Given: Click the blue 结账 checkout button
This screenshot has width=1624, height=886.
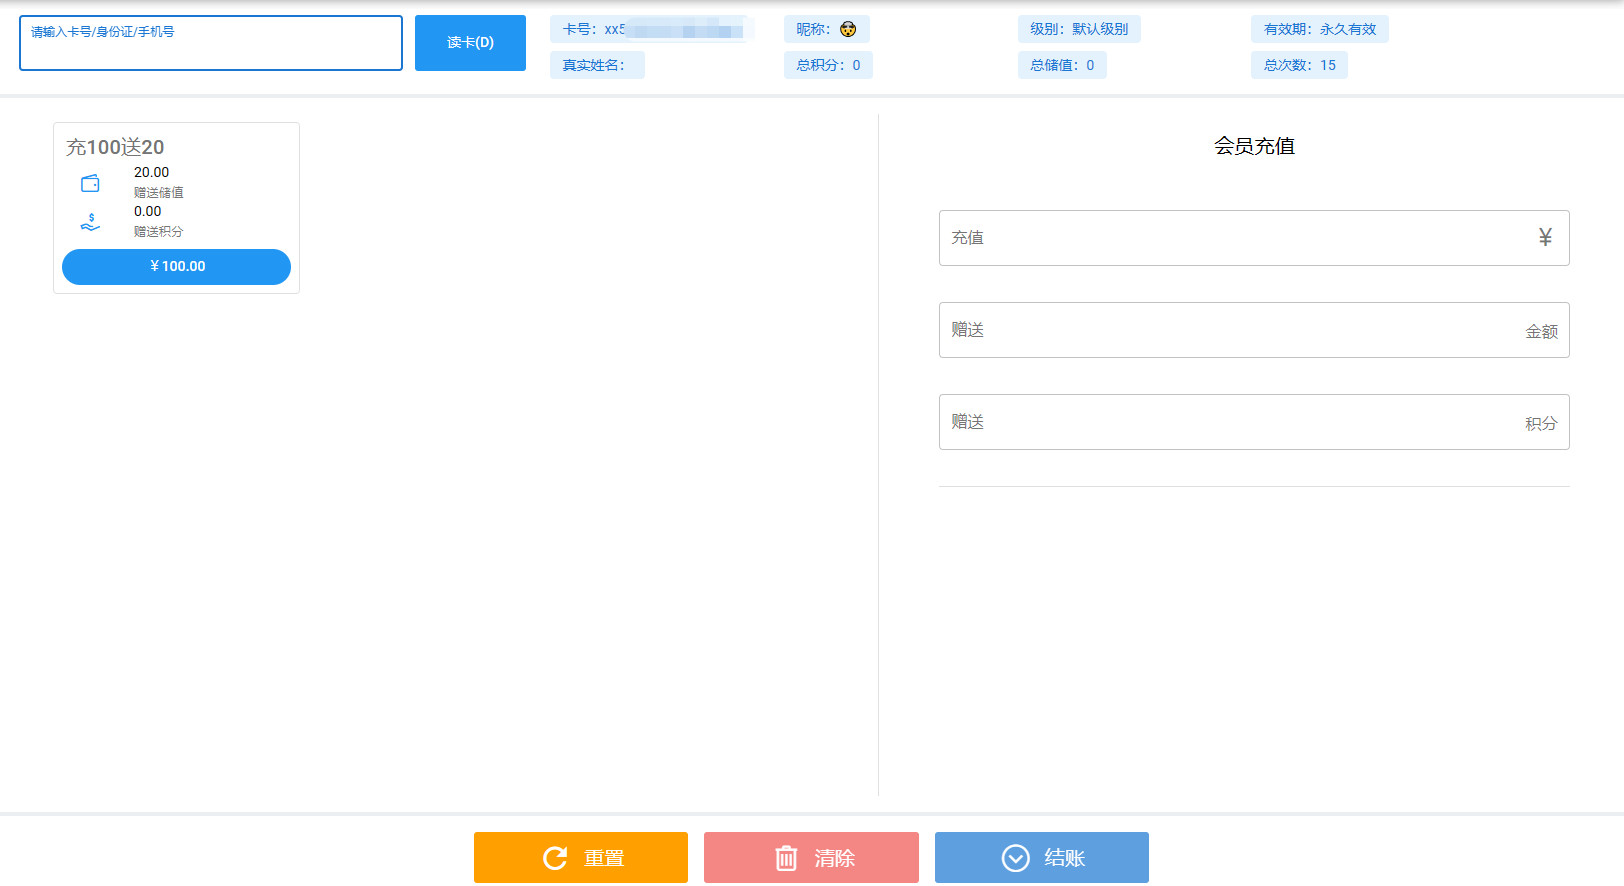Looking at the screenshot, I should pyautogui.click(x=1042, y=858).
